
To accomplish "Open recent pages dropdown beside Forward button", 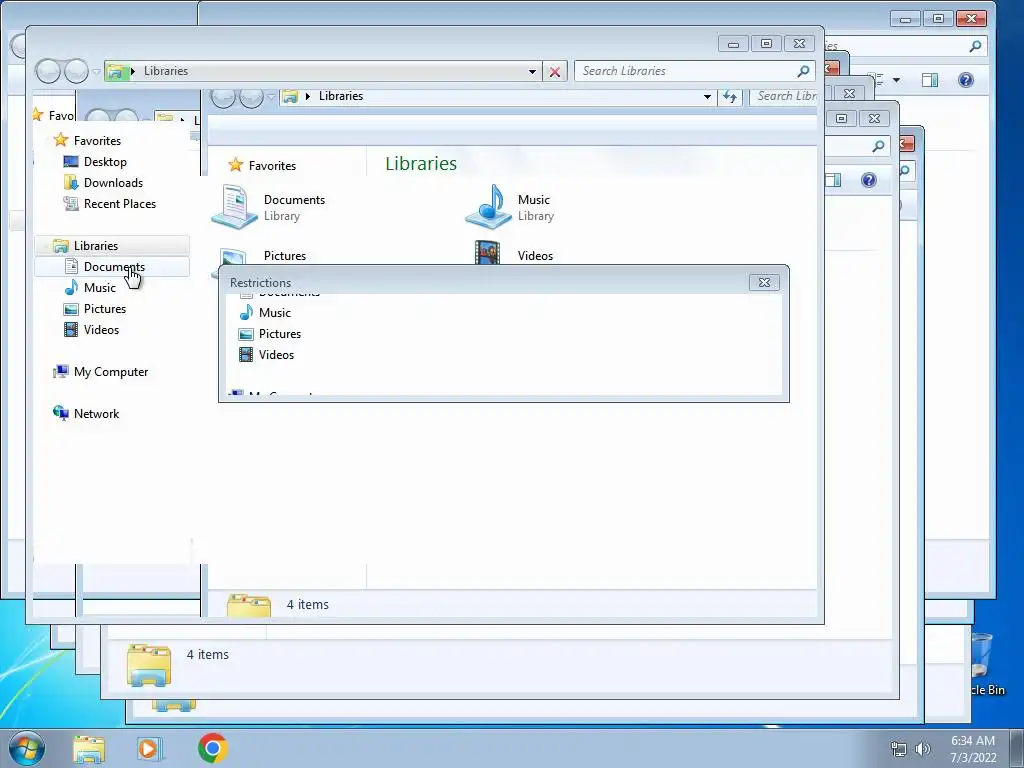I will pos(96,71).
